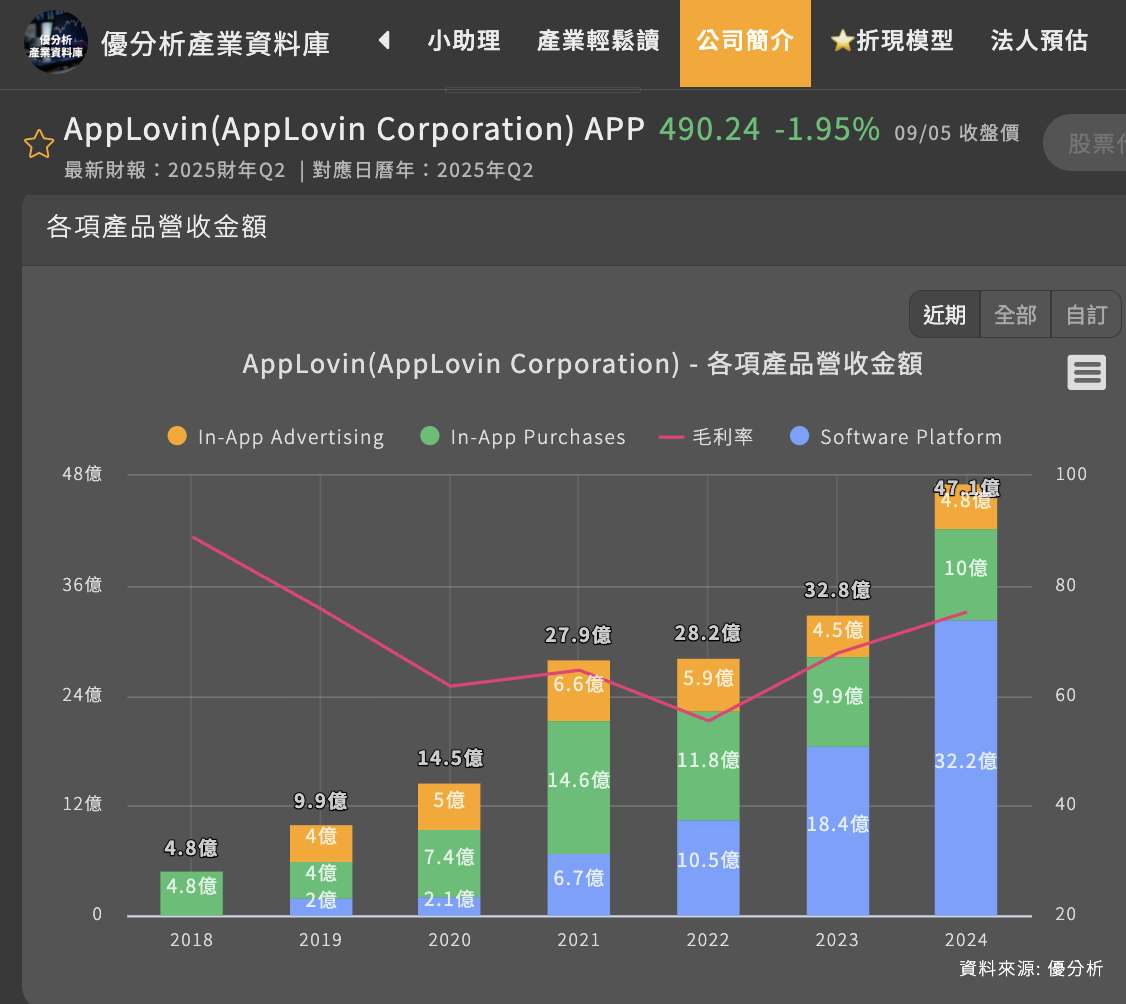Select the 近期 time range option
Image resolution: width=1126 pixels, height=1004 pixels.
click(944, 314)
